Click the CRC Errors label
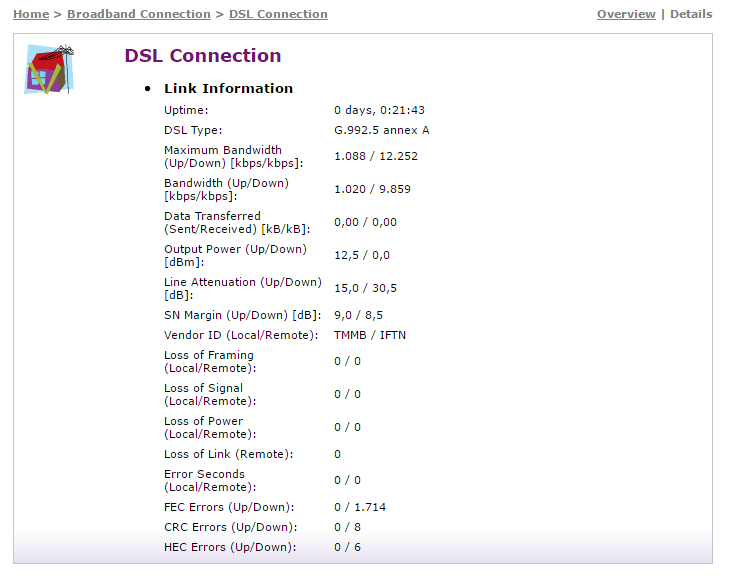Image resolution: width=740 pixels, height=587 pixels. click(x=231, y=527)
